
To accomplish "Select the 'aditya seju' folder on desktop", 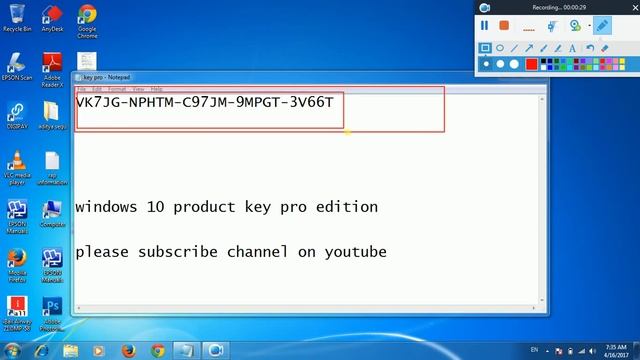I will [x=52, y=115].
